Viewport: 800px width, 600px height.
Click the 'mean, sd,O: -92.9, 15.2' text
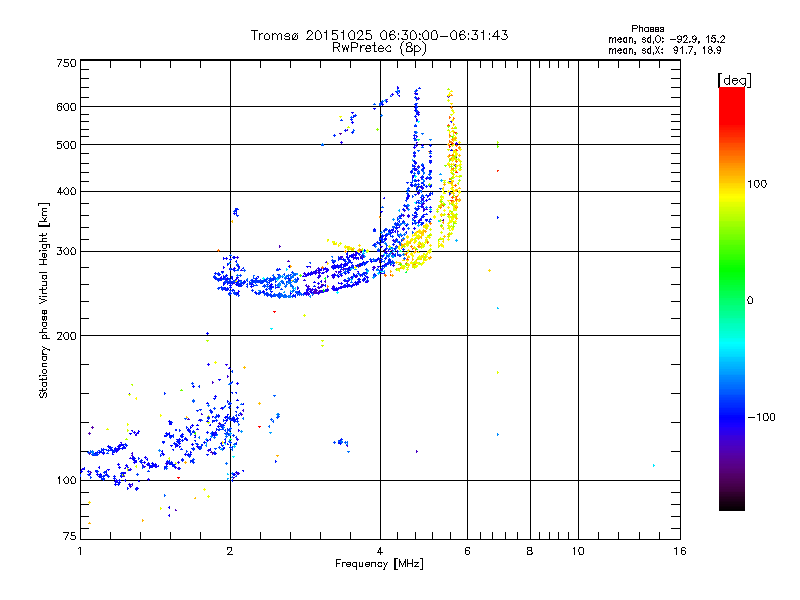pos(666,39)
